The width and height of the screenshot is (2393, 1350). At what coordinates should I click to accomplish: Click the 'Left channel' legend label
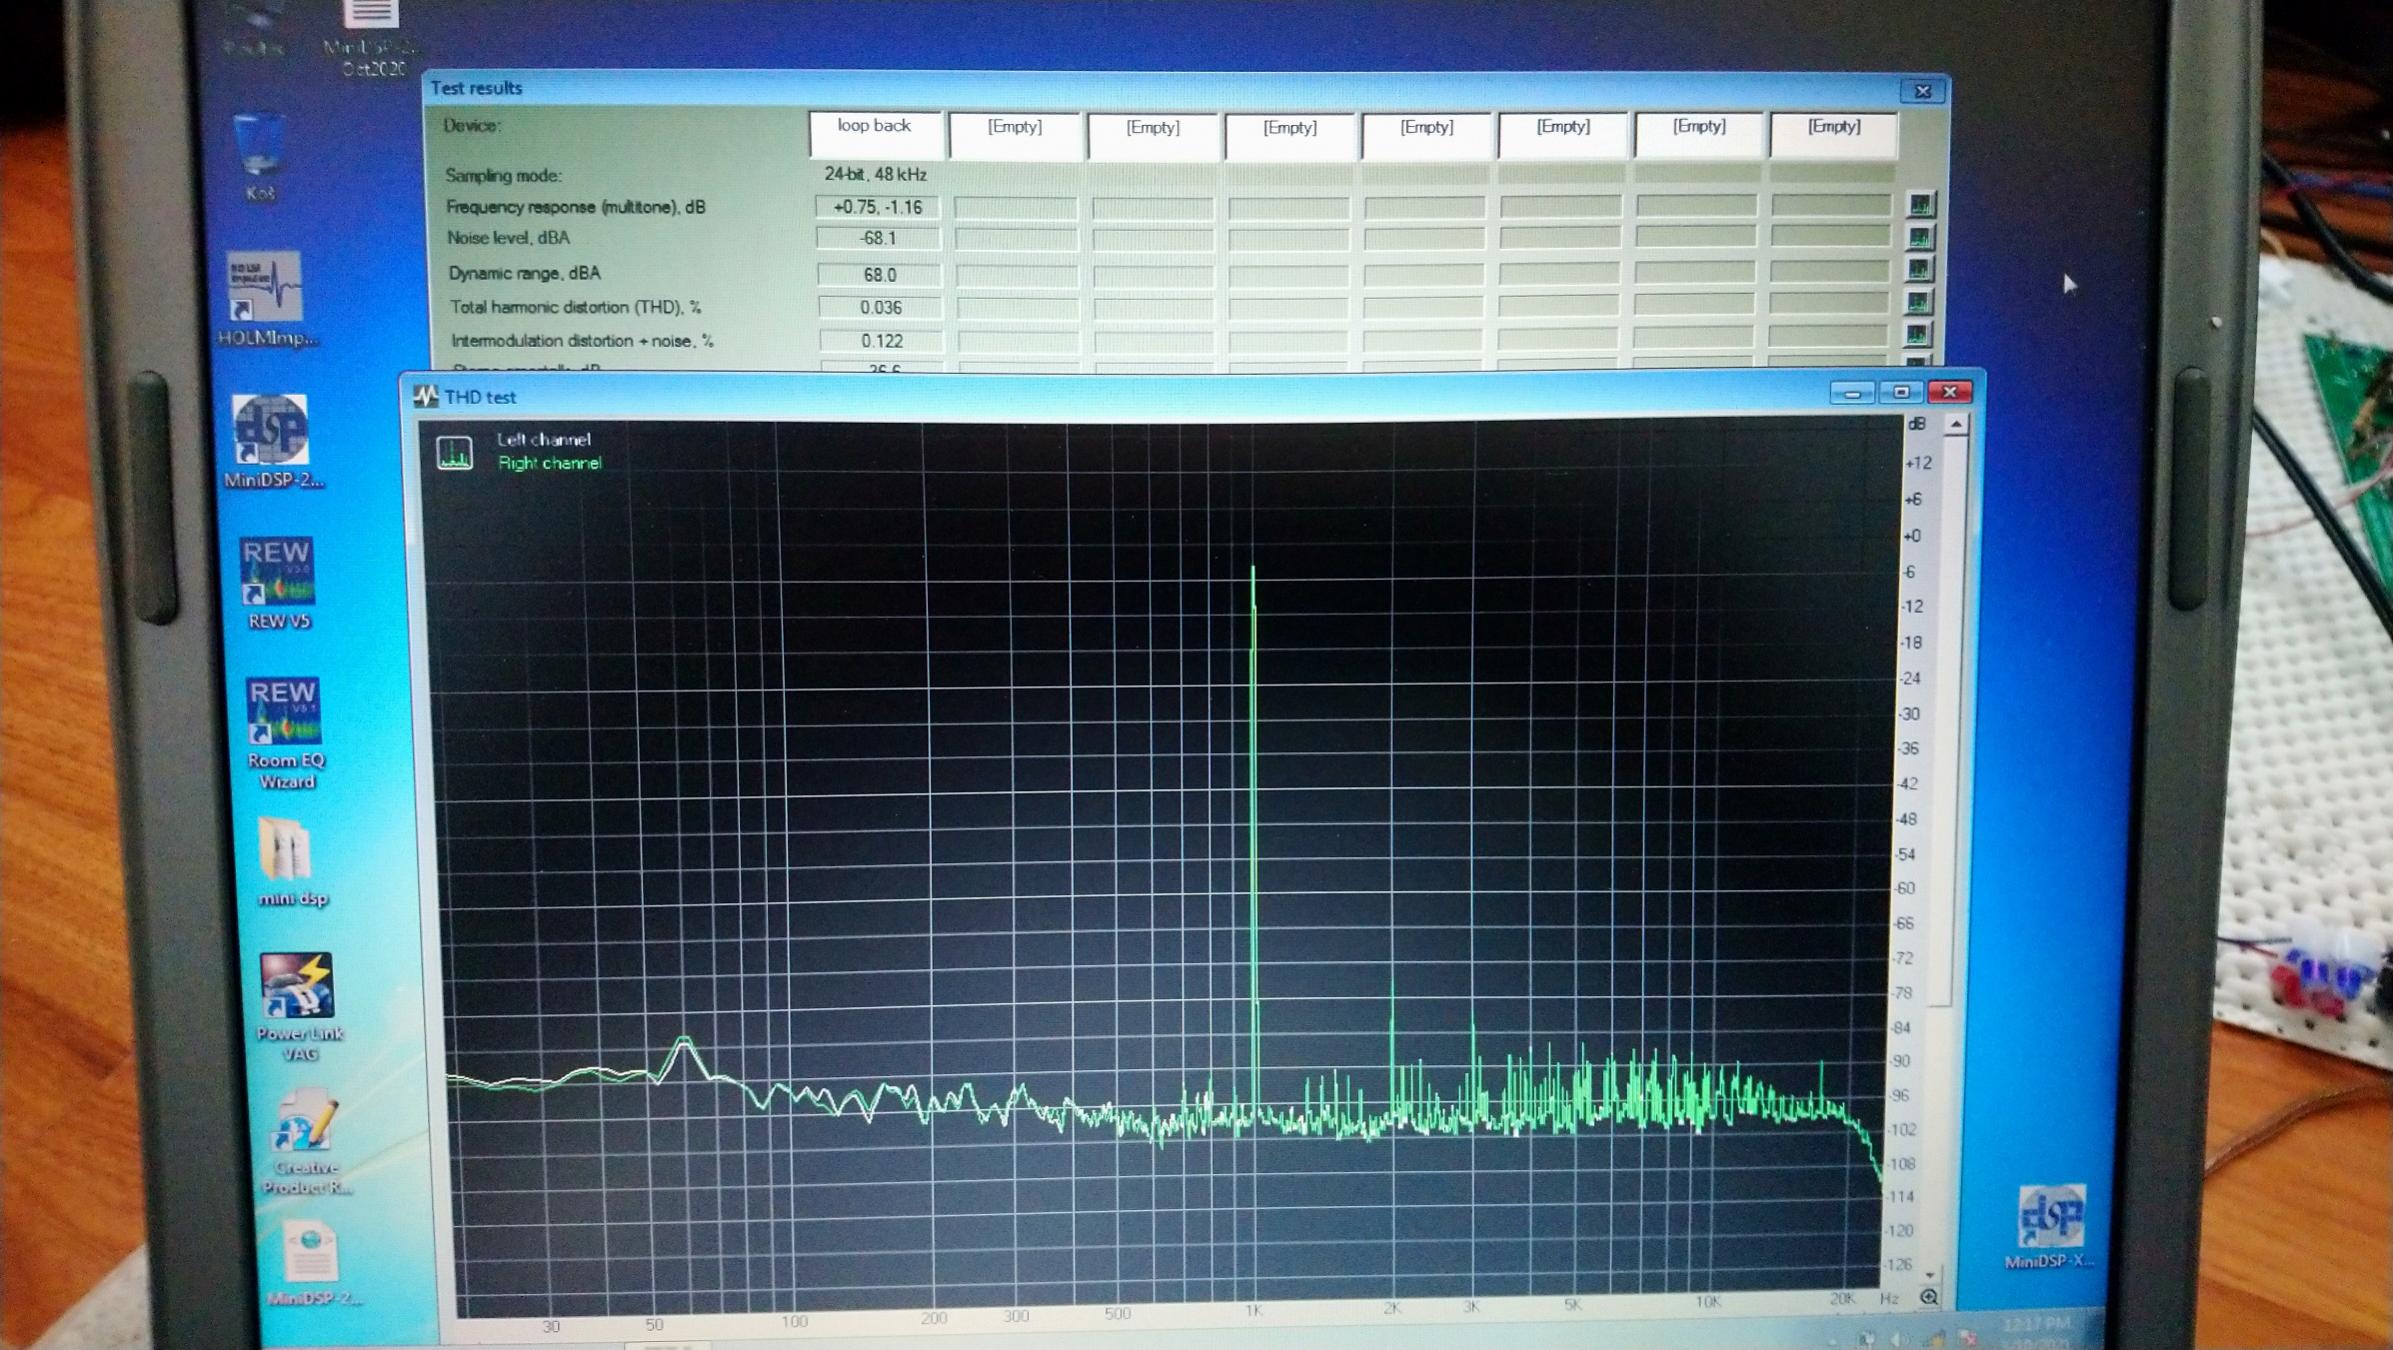coord(543,439)
